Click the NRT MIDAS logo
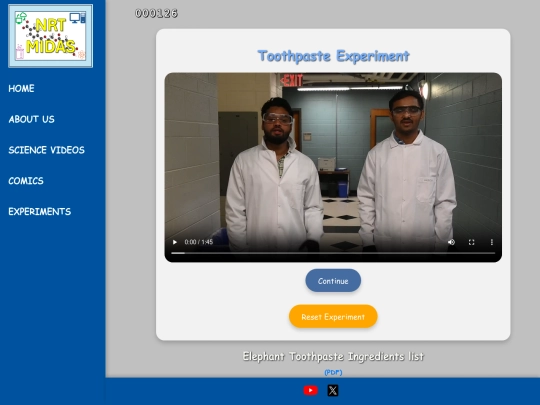Image resolution: width=540 pixels, height=405 pixels. click(x=51, y=36)
